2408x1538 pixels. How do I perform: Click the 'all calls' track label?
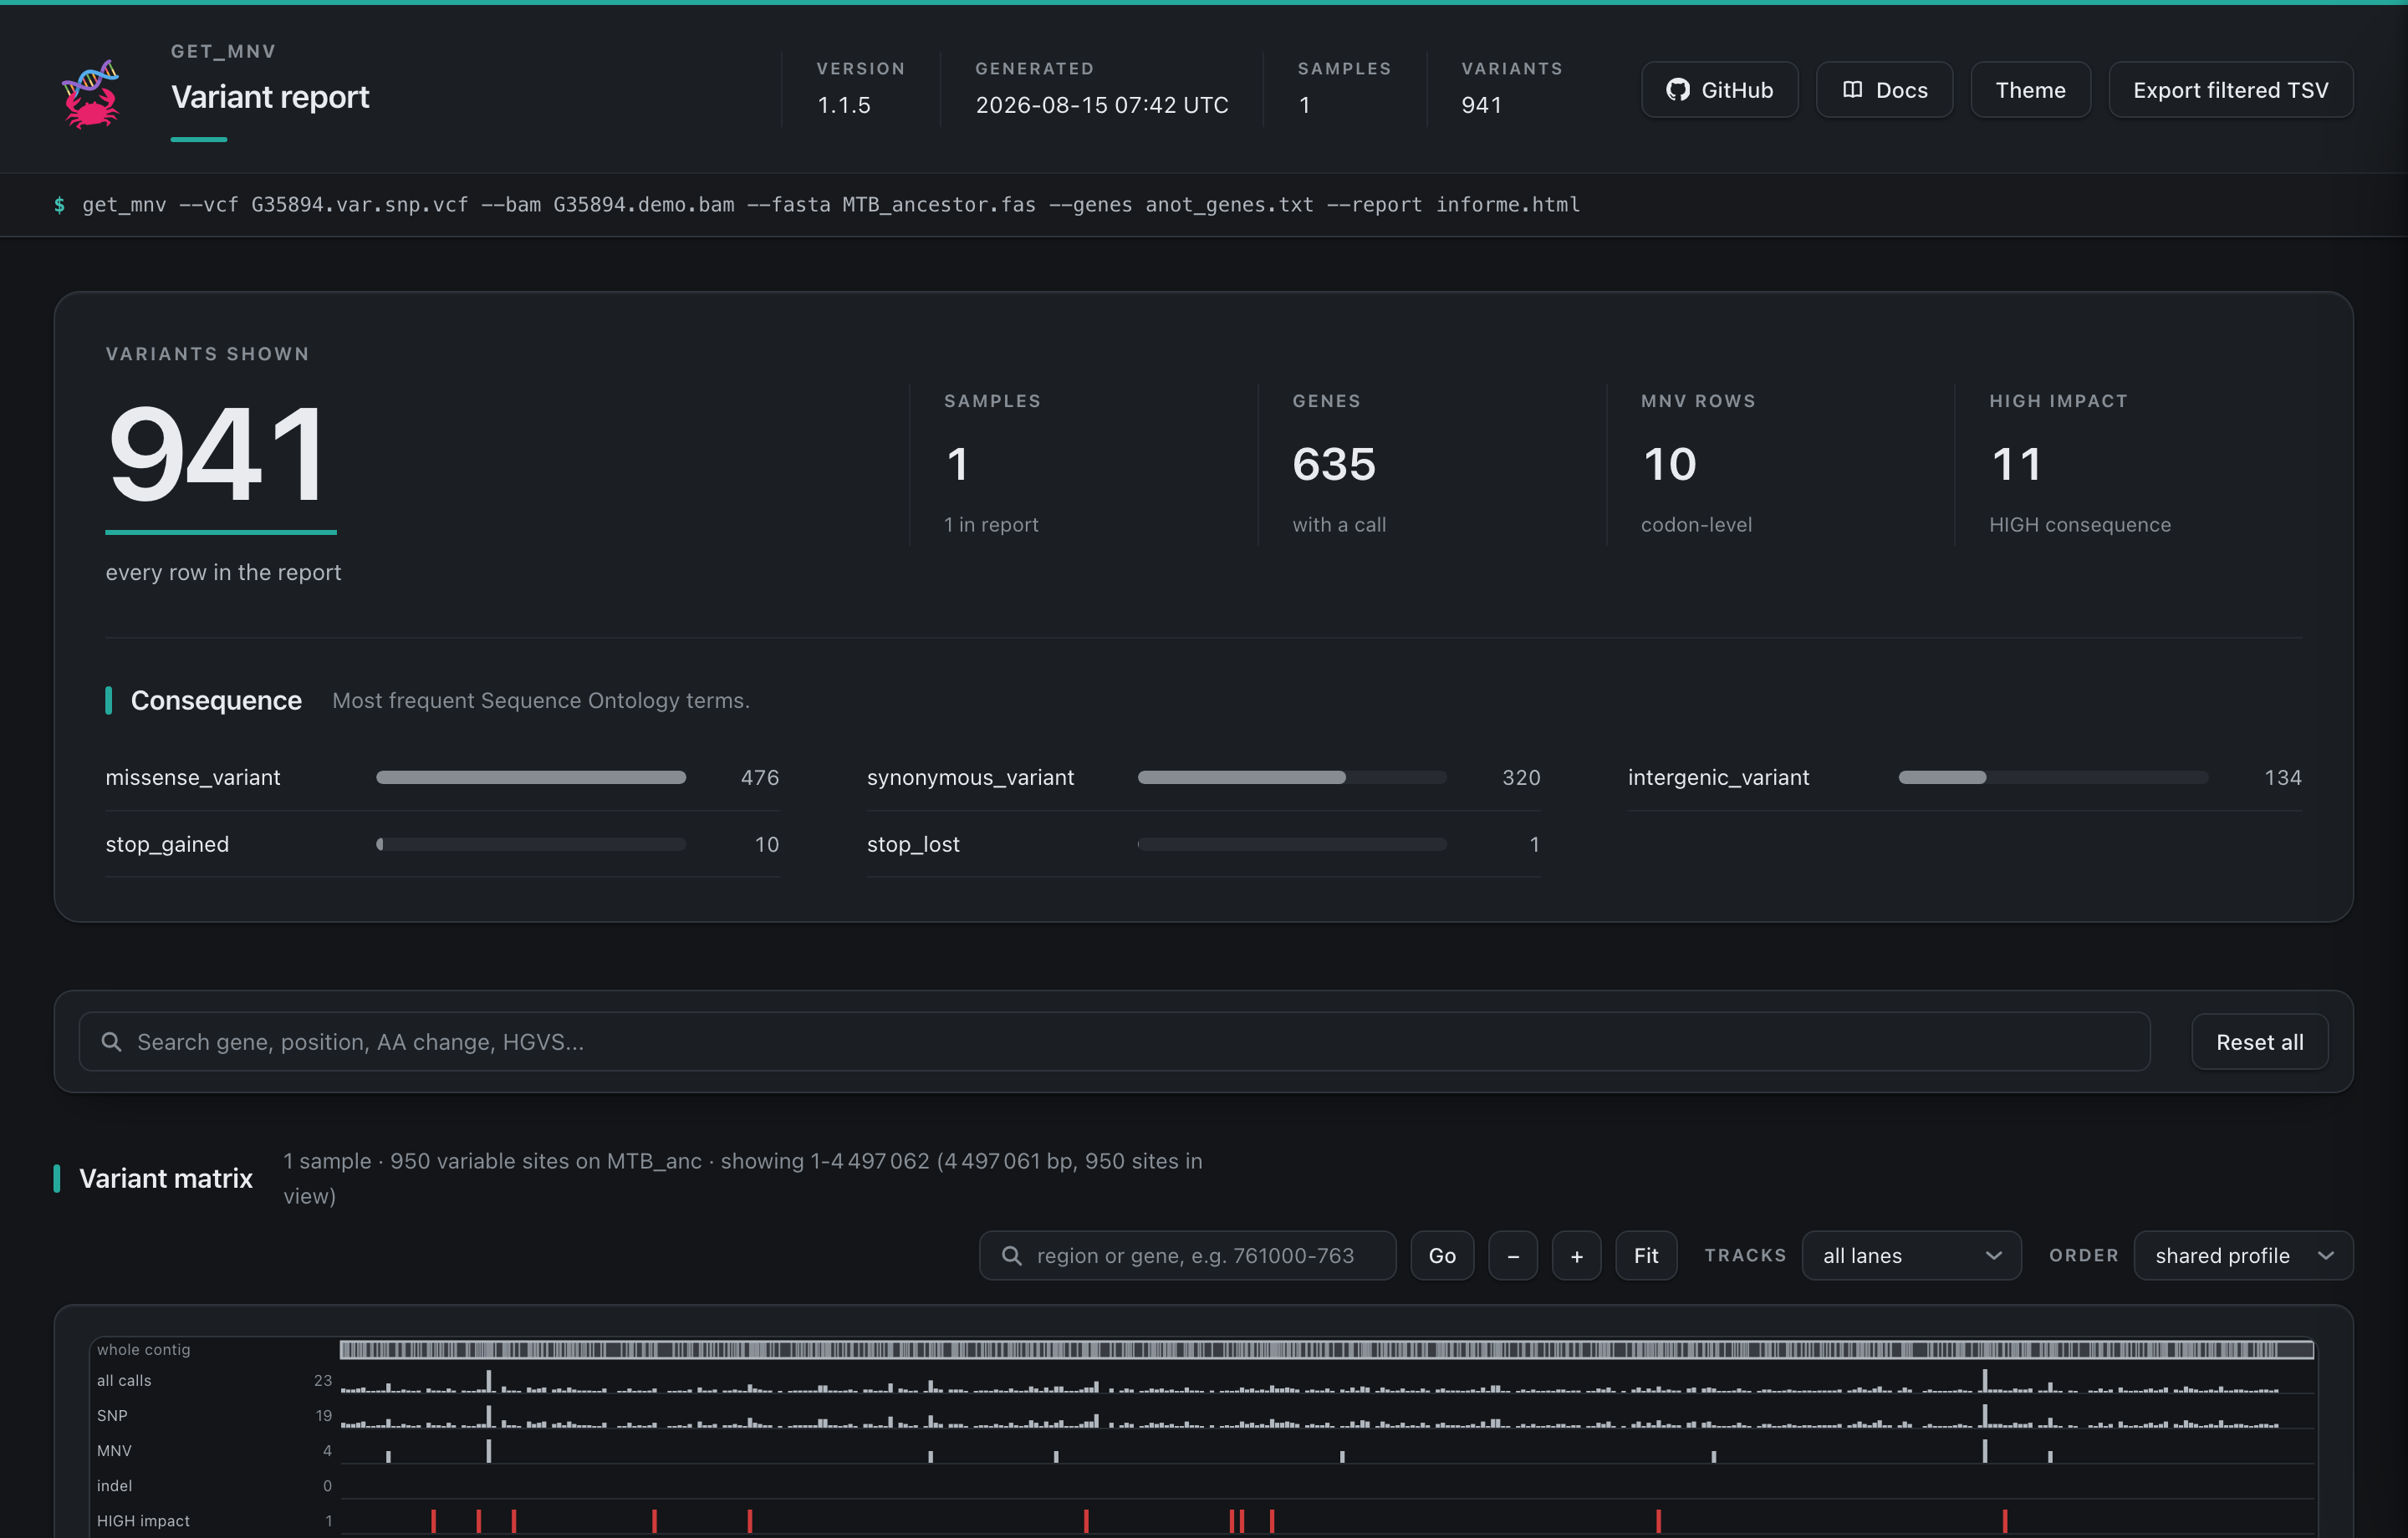124,1381
